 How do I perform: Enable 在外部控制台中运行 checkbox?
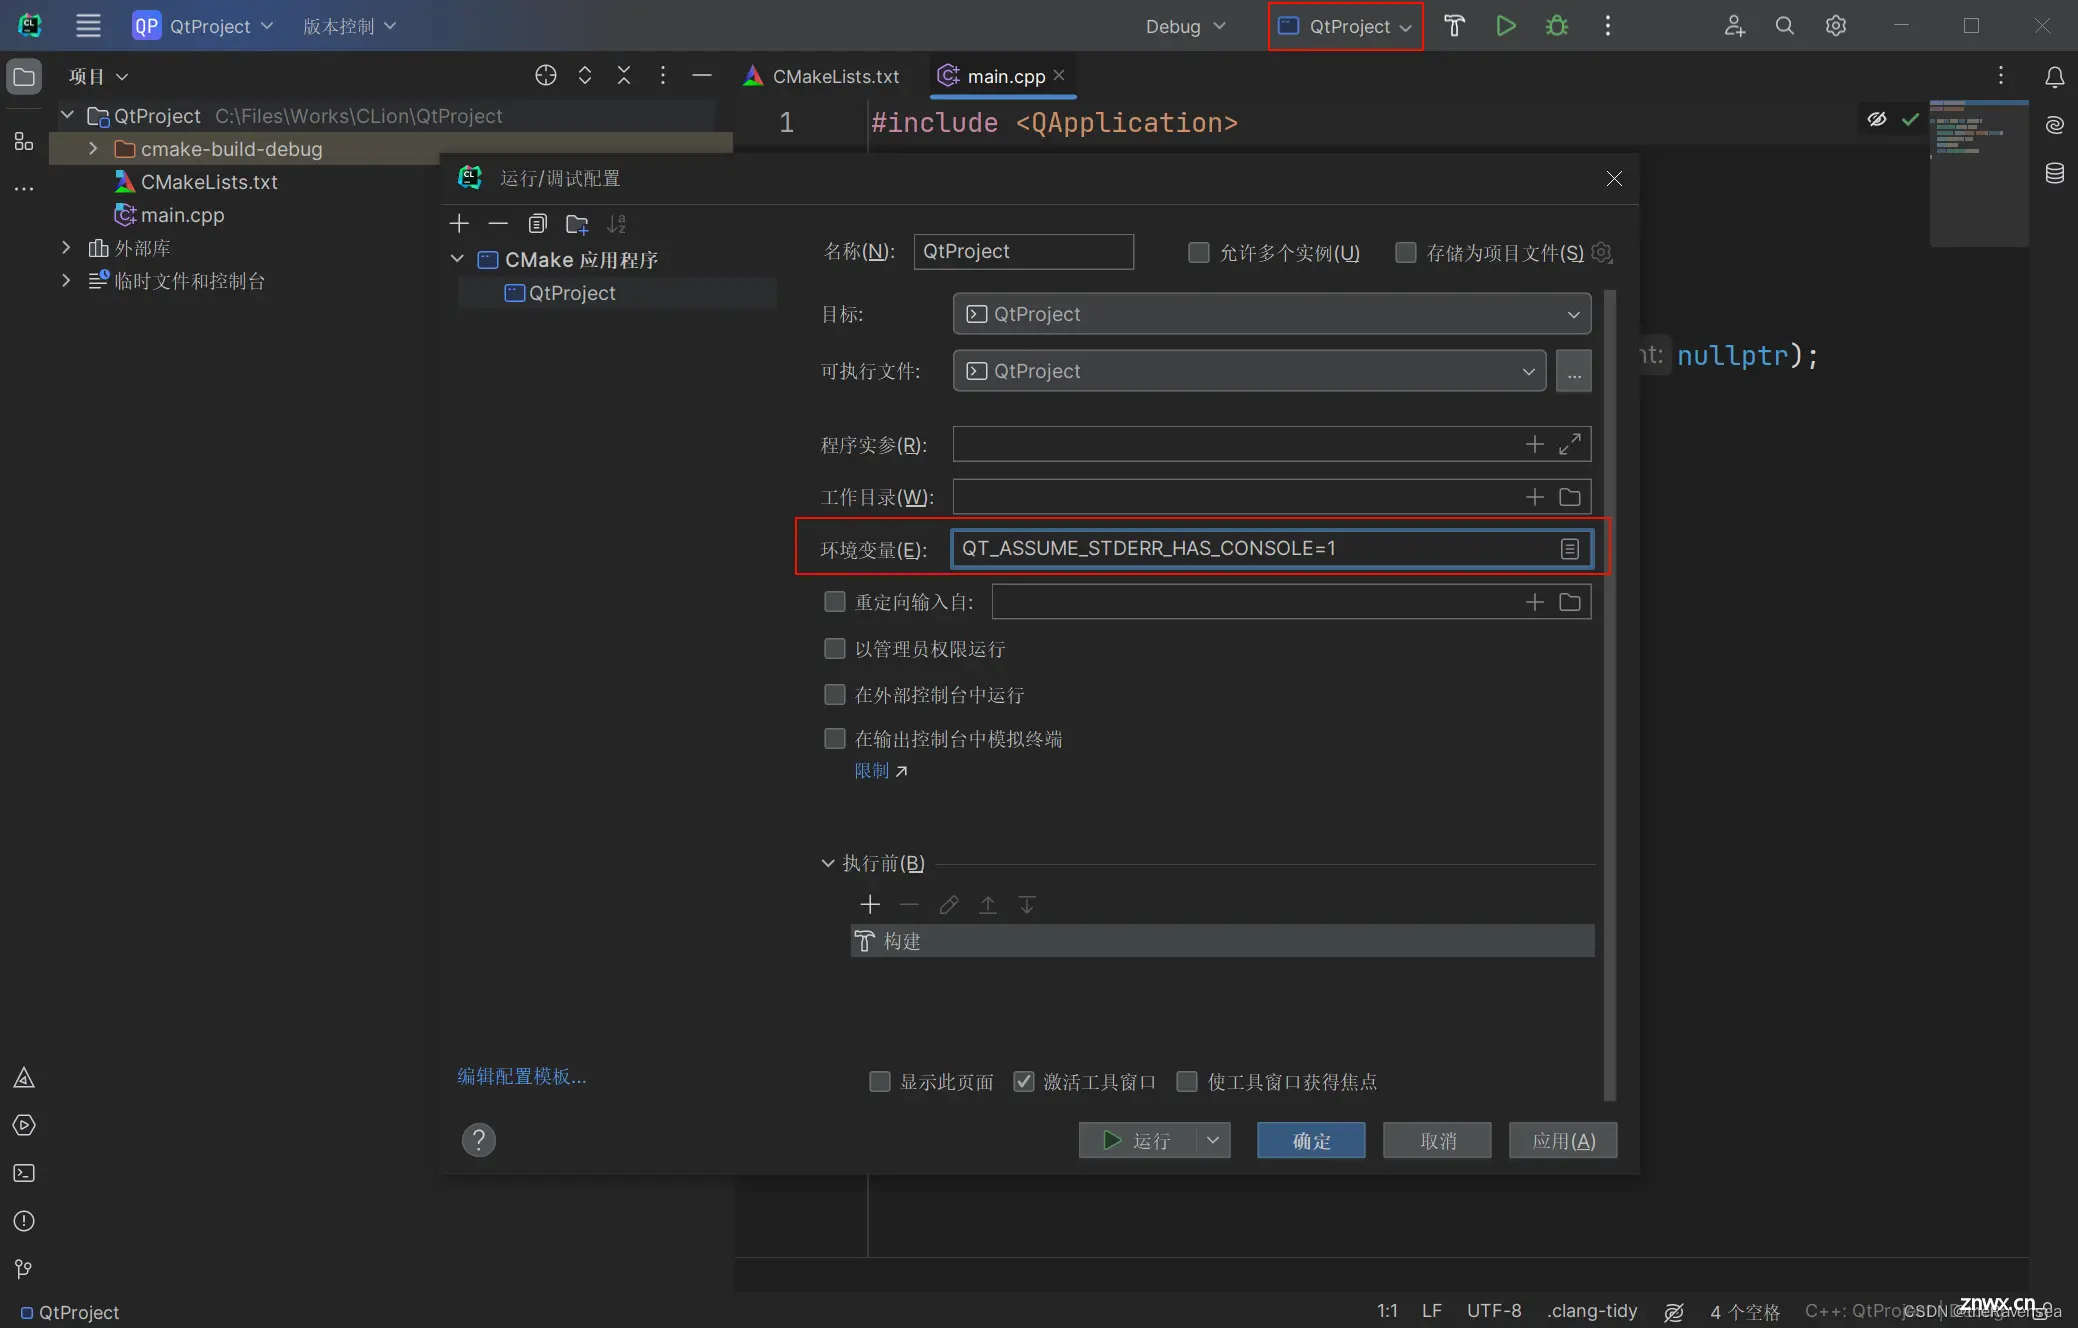(x=834, y=694)
